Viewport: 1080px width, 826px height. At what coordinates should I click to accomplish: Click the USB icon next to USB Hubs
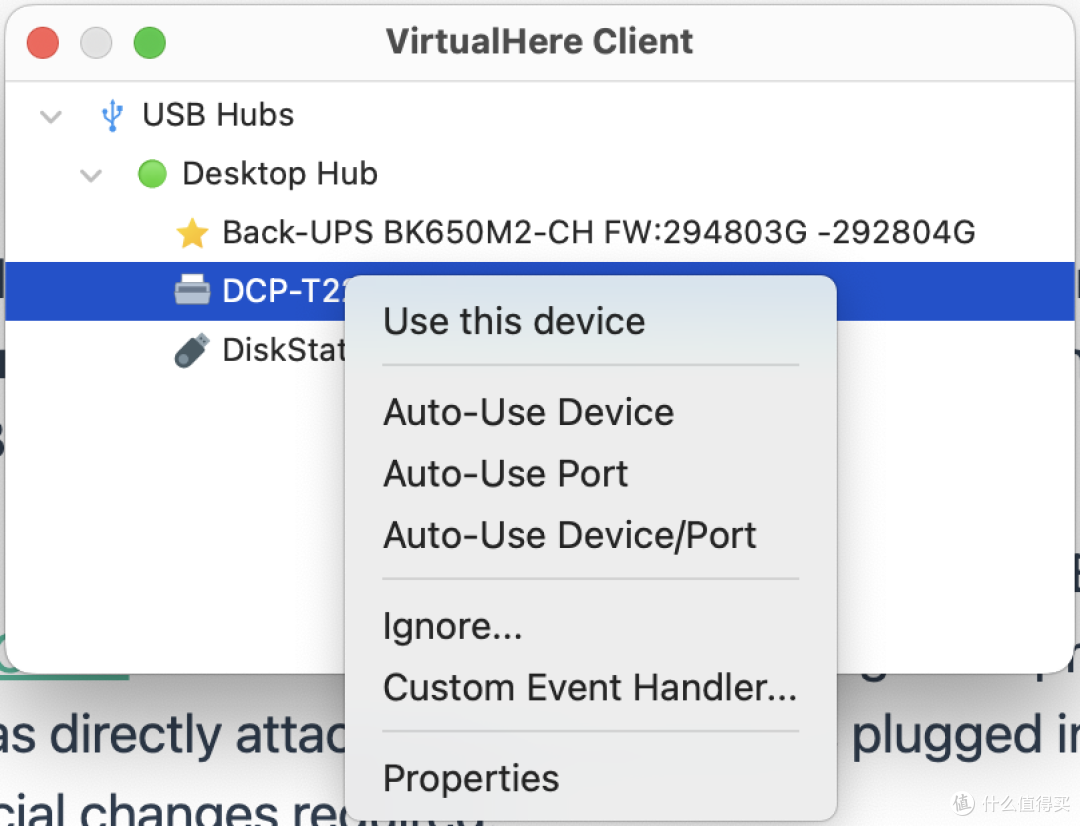(113, 115)
